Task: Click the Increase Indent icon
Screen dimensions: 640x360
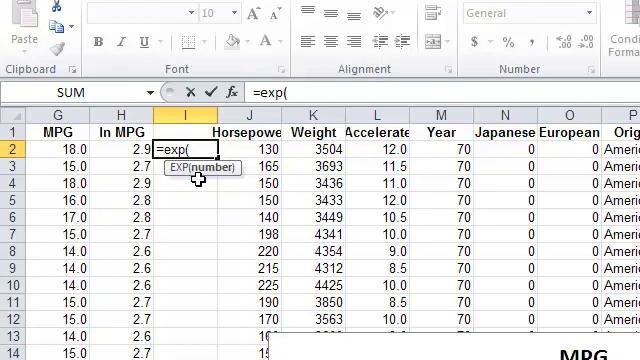Action: [x=403, y=42]
